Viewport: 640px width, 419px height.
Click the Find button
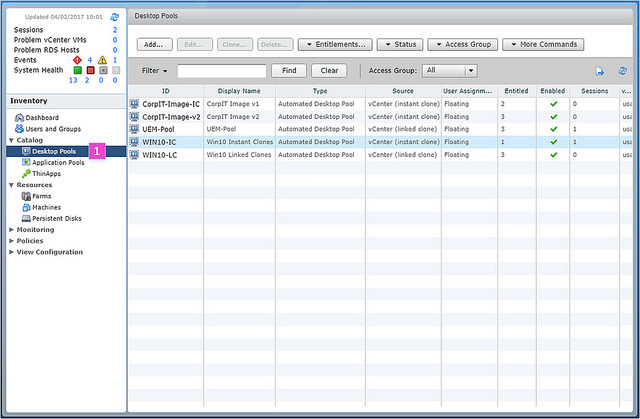[x=288, y=71]
